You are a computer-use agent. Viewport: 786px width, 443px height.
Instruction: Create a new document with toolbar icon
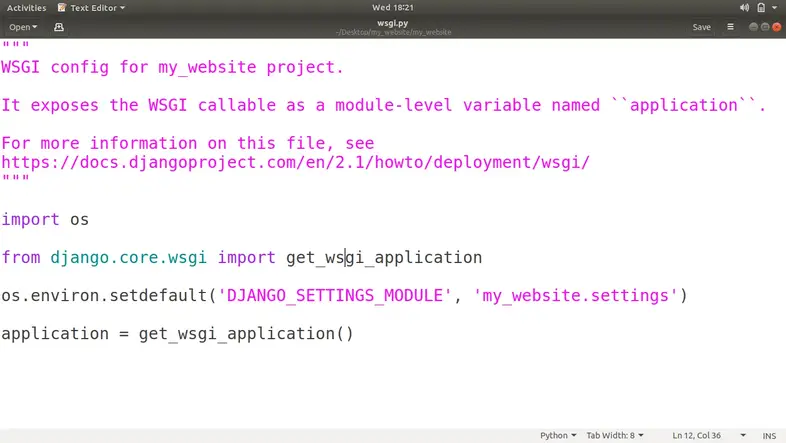click(59, 27)
